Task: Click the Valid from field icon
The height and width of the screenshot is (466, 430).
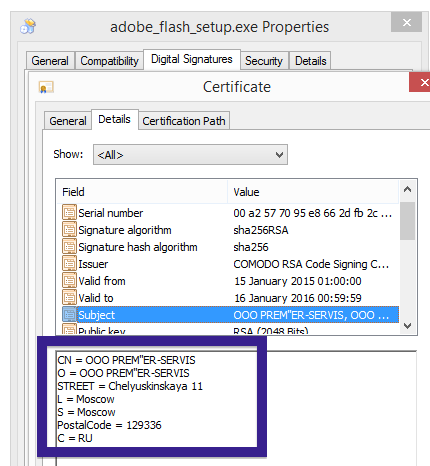Action: [x=69, y=281]
